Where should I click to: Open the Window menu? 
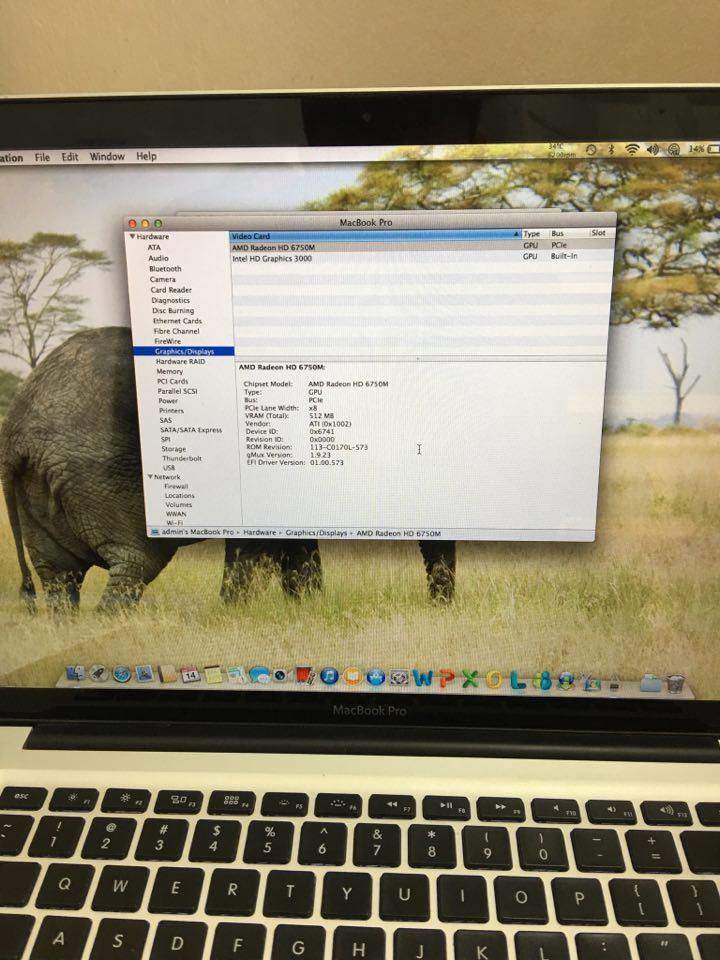(x=107, y=157)
